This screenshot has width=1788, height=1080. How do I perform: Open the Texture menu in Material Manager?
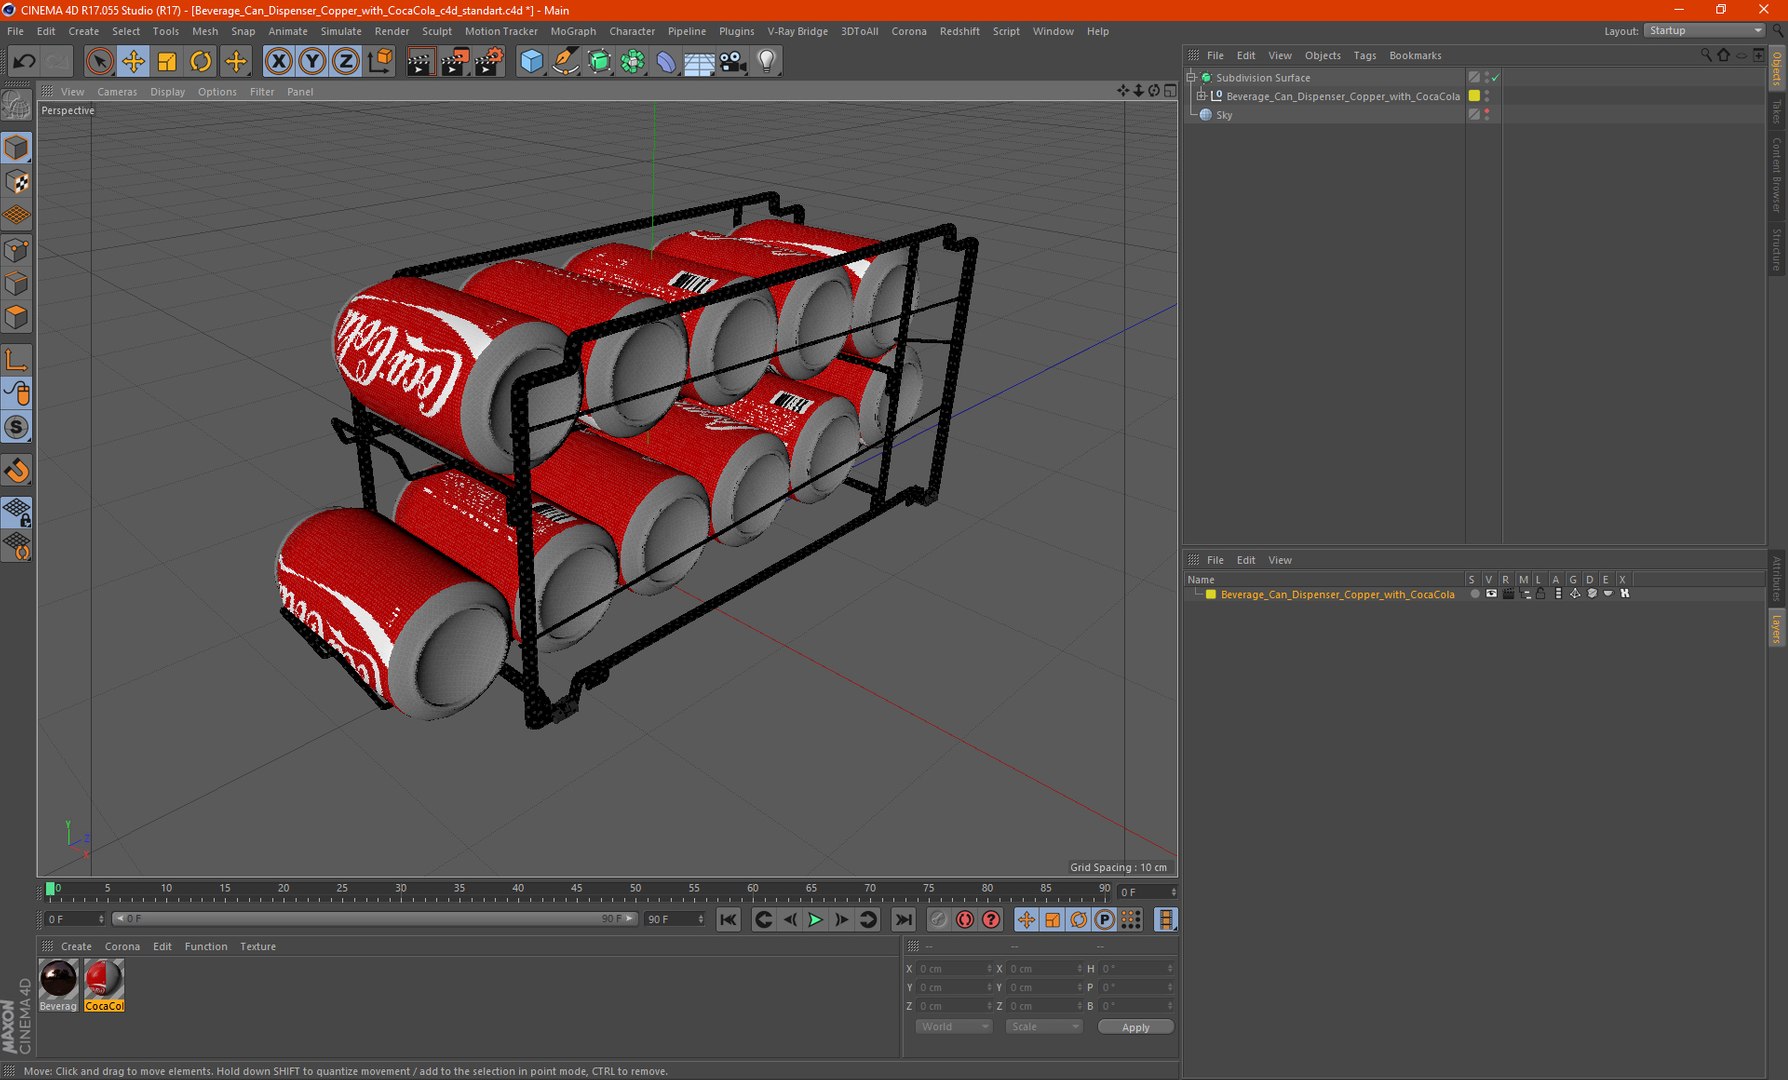258,947
